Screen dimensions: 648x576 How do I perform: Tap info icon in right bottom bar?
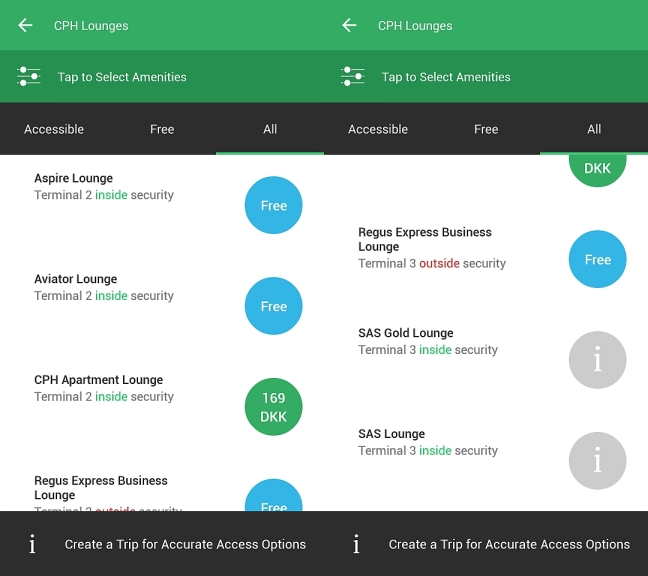pos(356,544)
